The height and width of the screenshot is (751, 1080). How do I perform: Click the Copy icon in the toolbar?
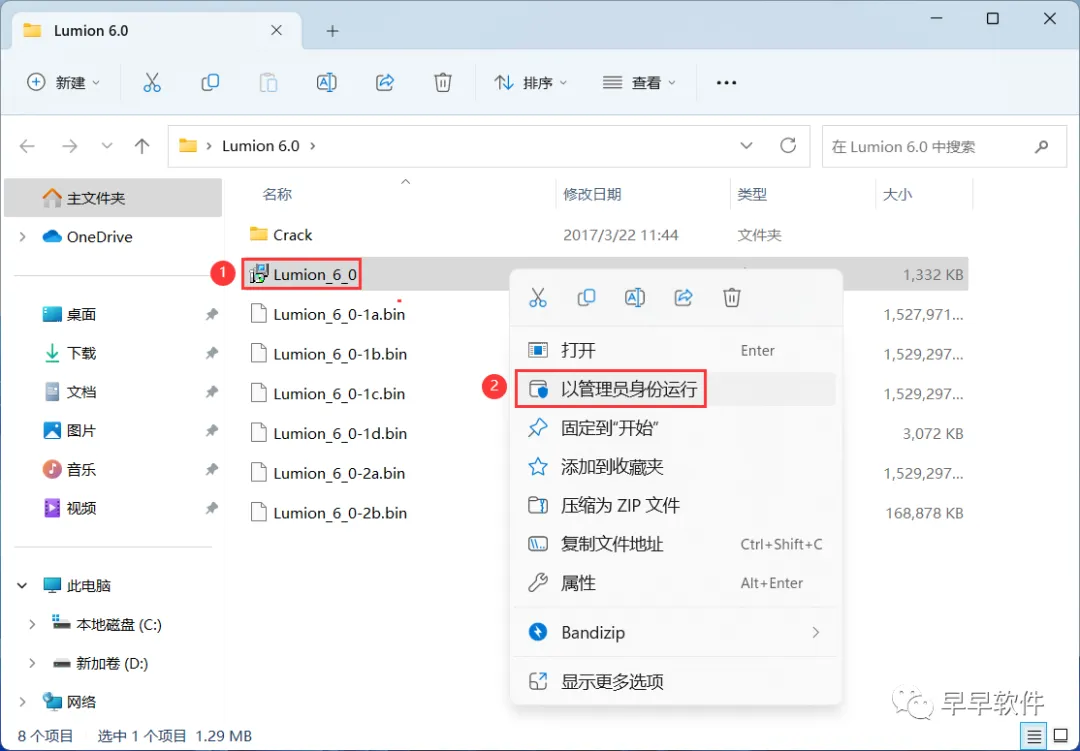(x=210, y=83)
